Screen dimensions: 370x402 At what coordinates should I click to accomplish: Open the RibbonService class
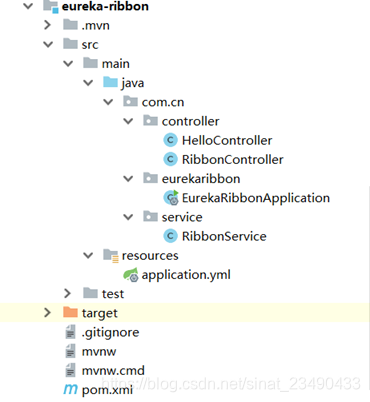pos(224,236)
